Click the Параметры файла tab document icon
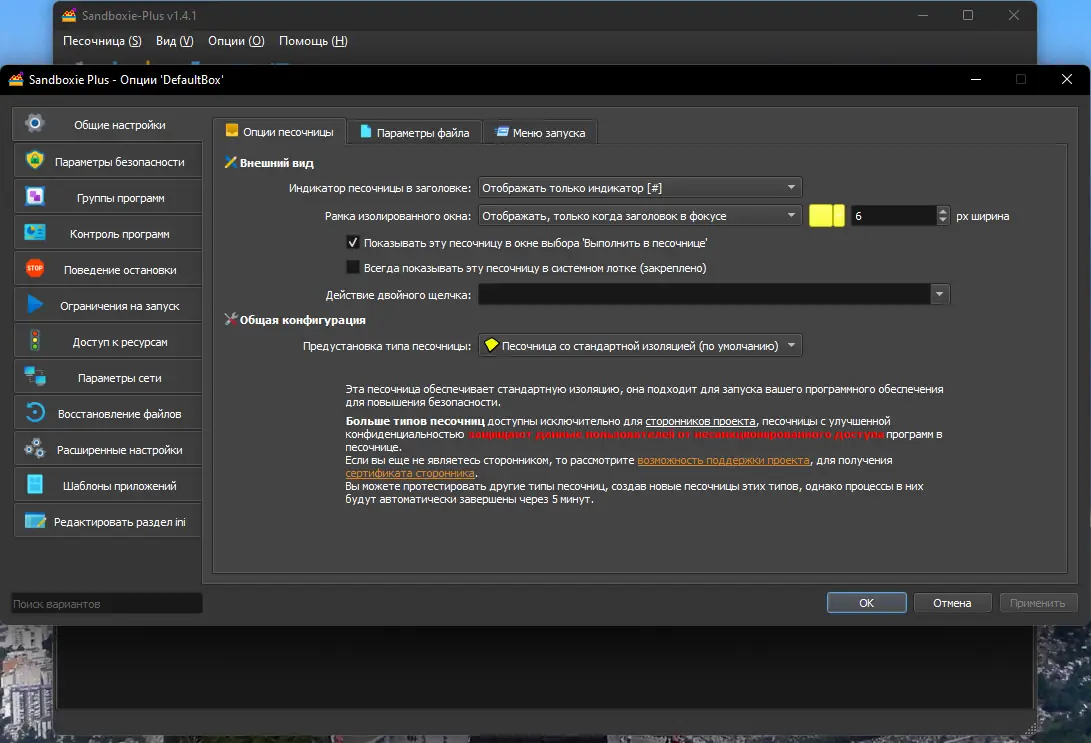The width and height of the screenshot is (1091, 743). (365, 131)
